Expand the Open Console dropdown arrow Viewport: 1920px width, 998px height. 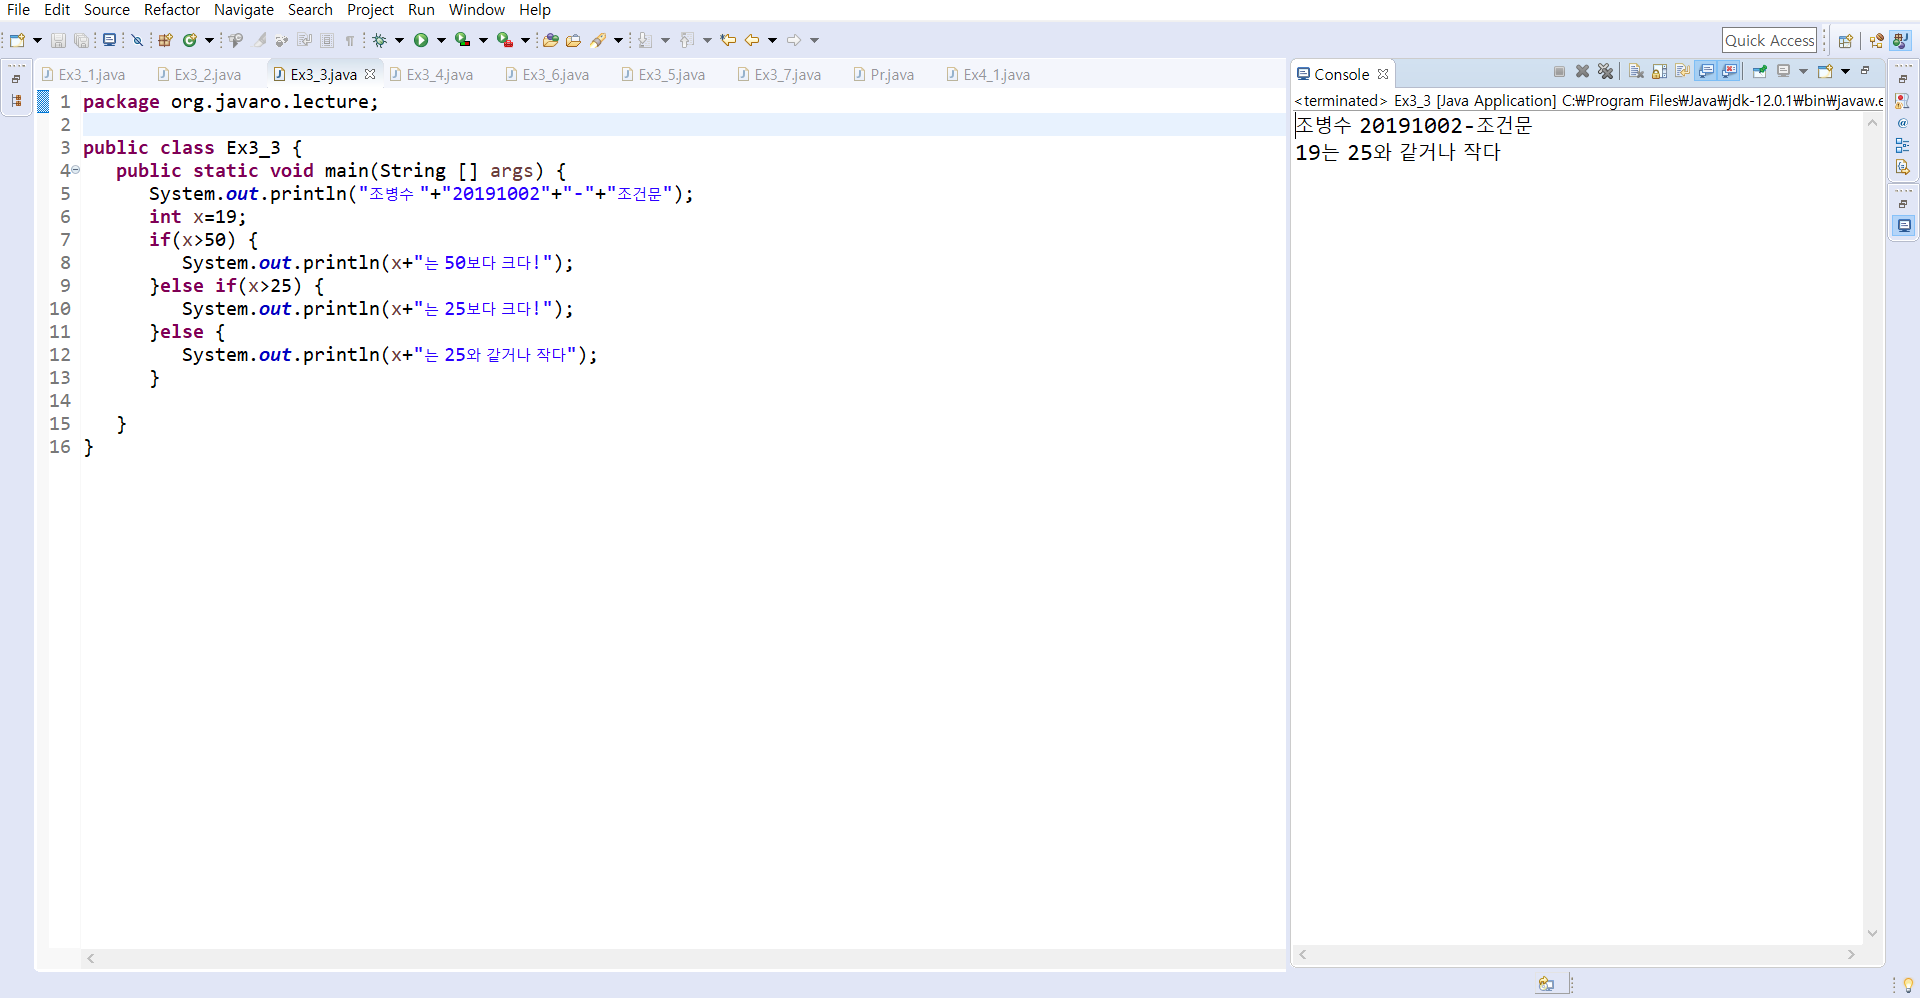click(1845, 71)
